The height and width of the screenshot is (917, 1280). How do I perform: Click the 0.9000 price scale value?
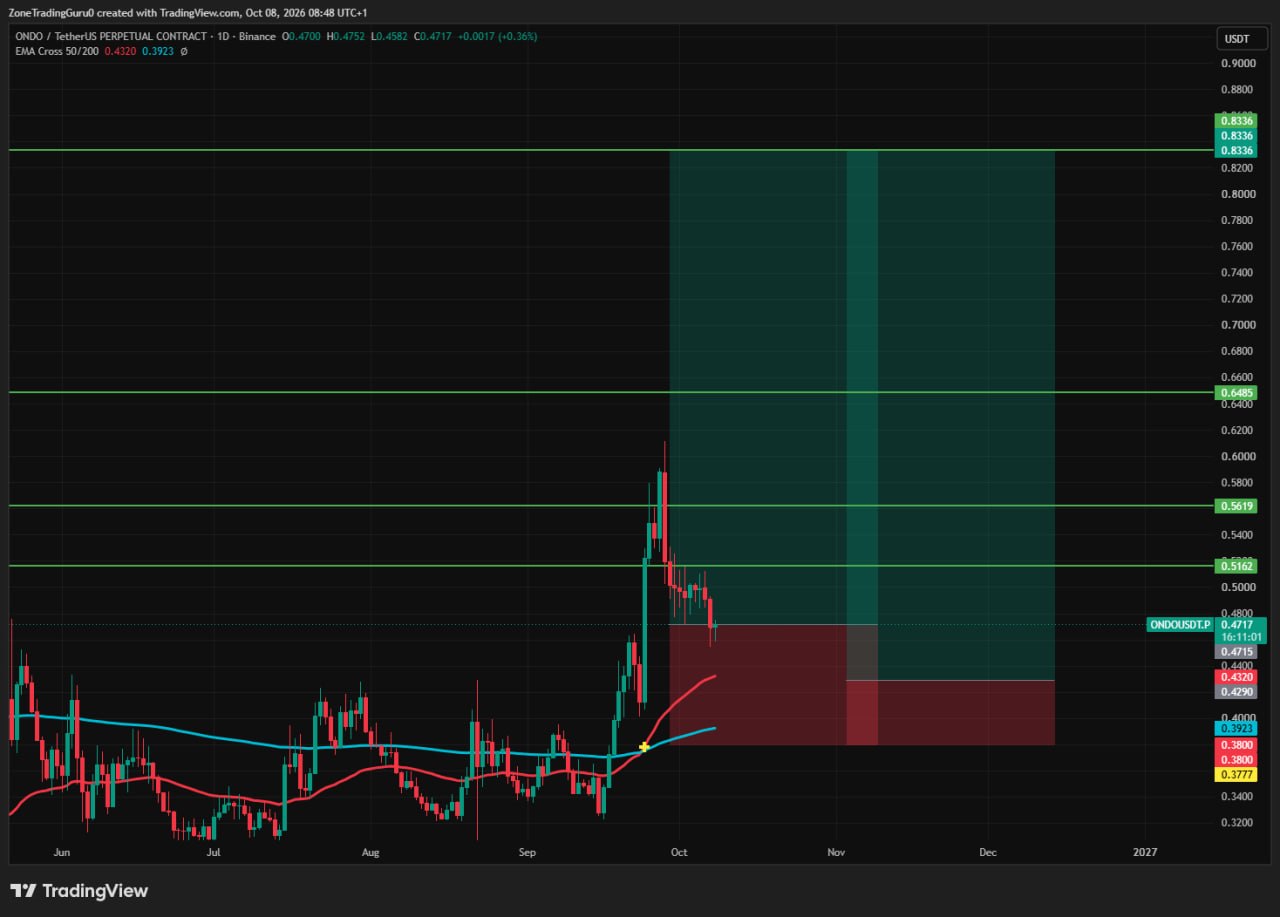click(x=1238, y=63)
